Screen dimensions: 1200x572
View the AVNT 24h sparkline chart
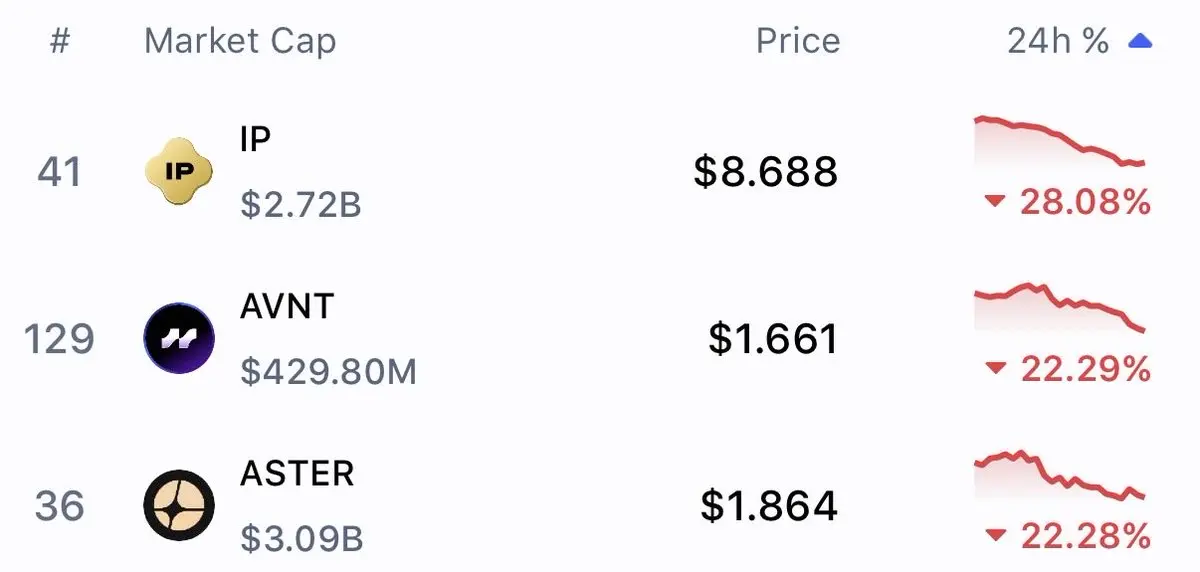(x=1060, y=309)
